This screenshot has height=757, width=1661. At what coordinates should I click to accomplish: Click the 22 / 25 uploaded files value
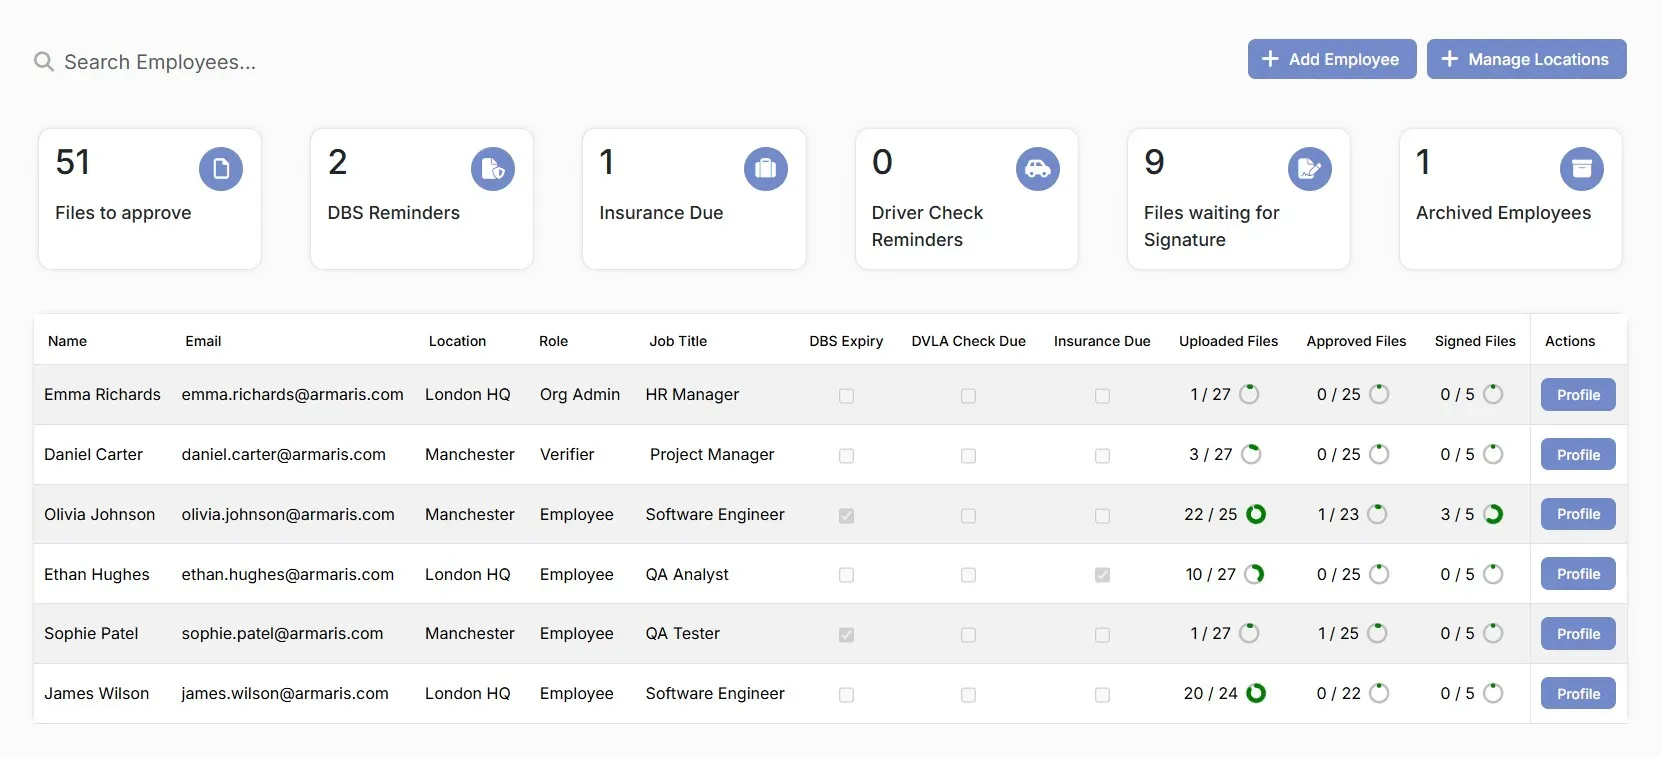tap(1210, 514)
